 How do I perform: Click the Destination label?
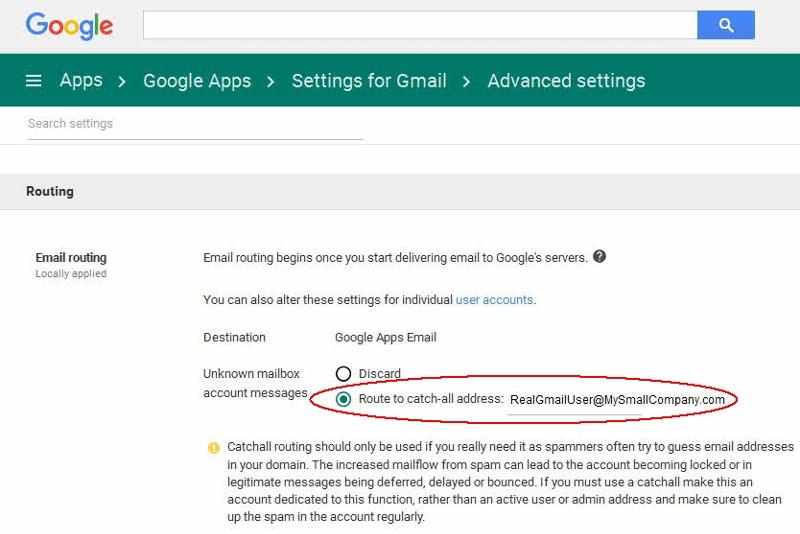click(x=234, y=338)
